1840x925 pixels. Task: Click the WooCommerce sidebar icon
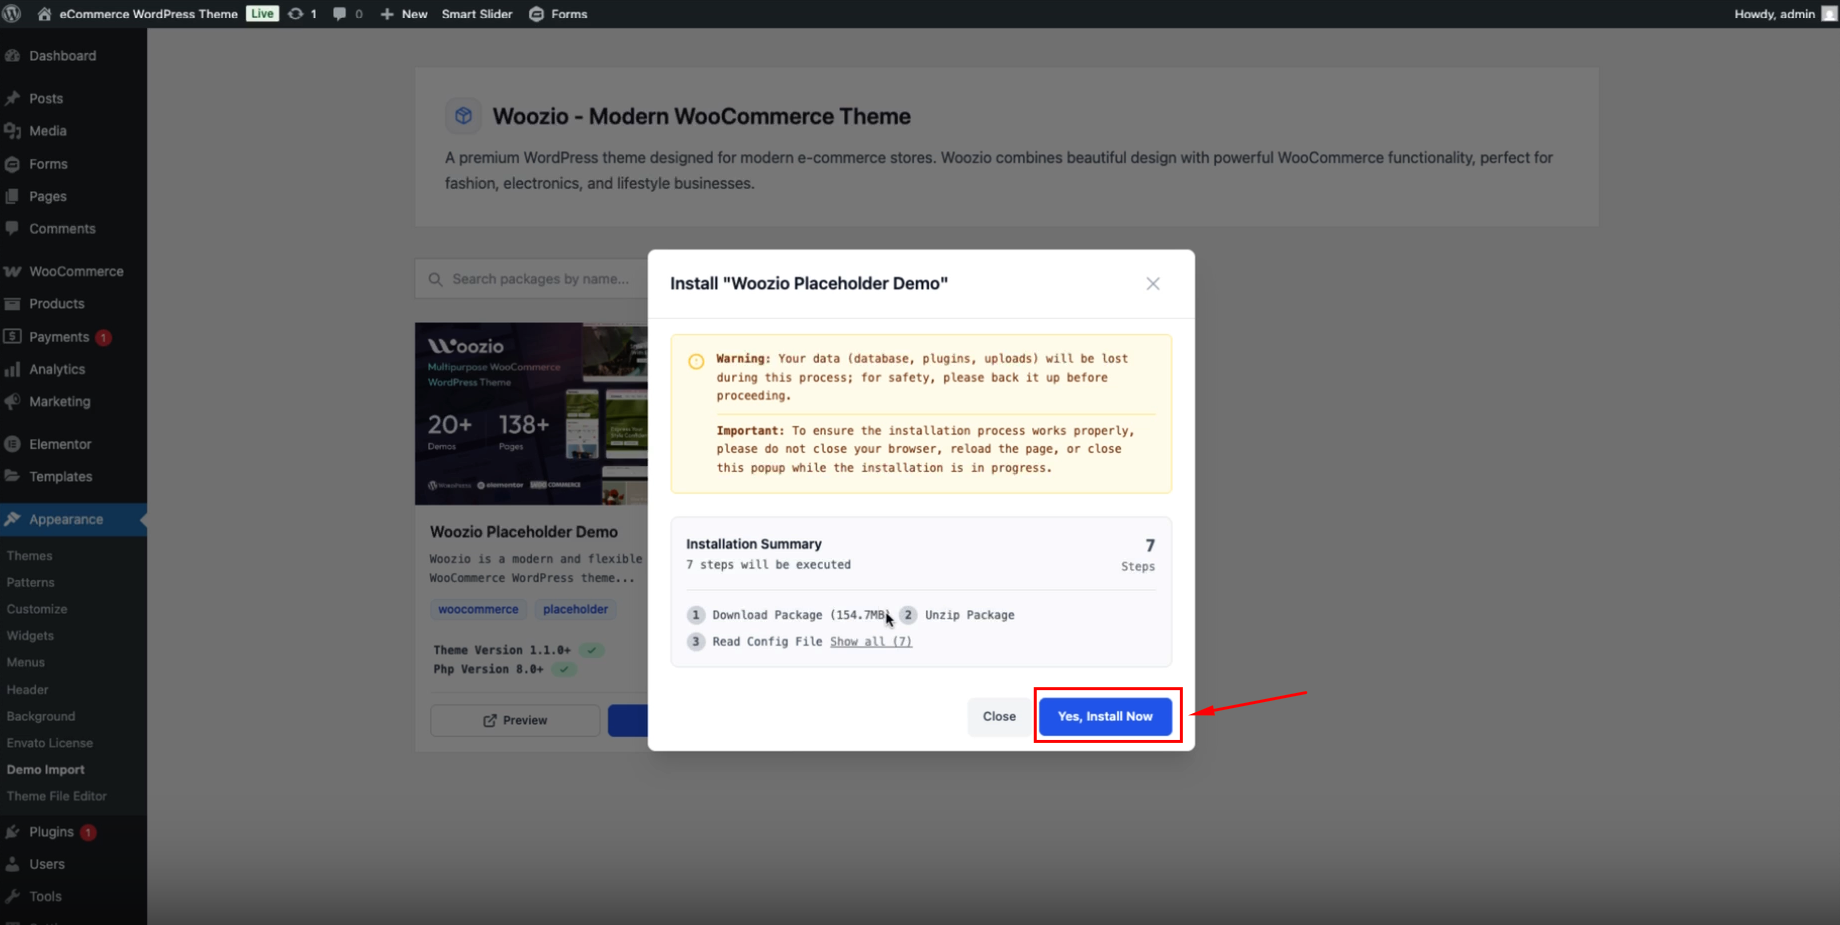click(x=13, y=271)
